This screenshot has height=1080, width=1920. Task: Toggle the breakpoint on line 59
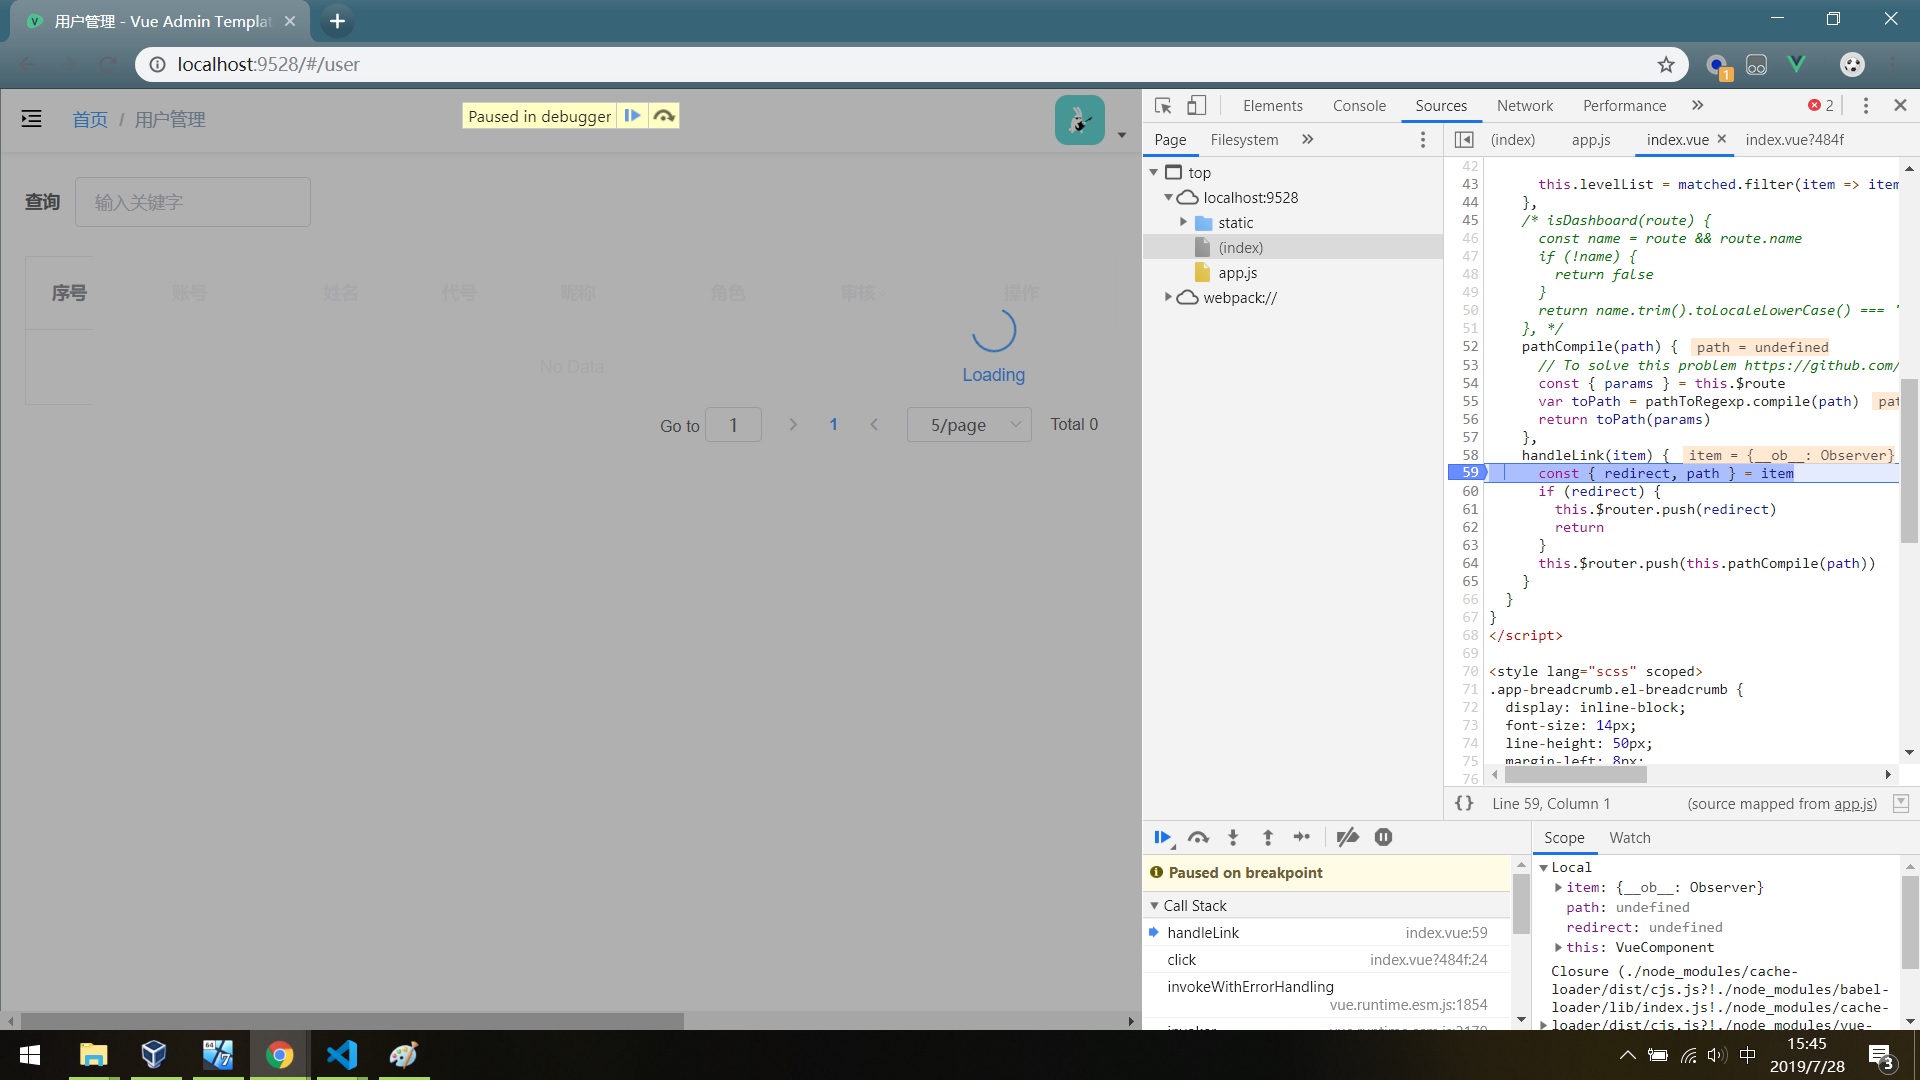click(1467, 473)
